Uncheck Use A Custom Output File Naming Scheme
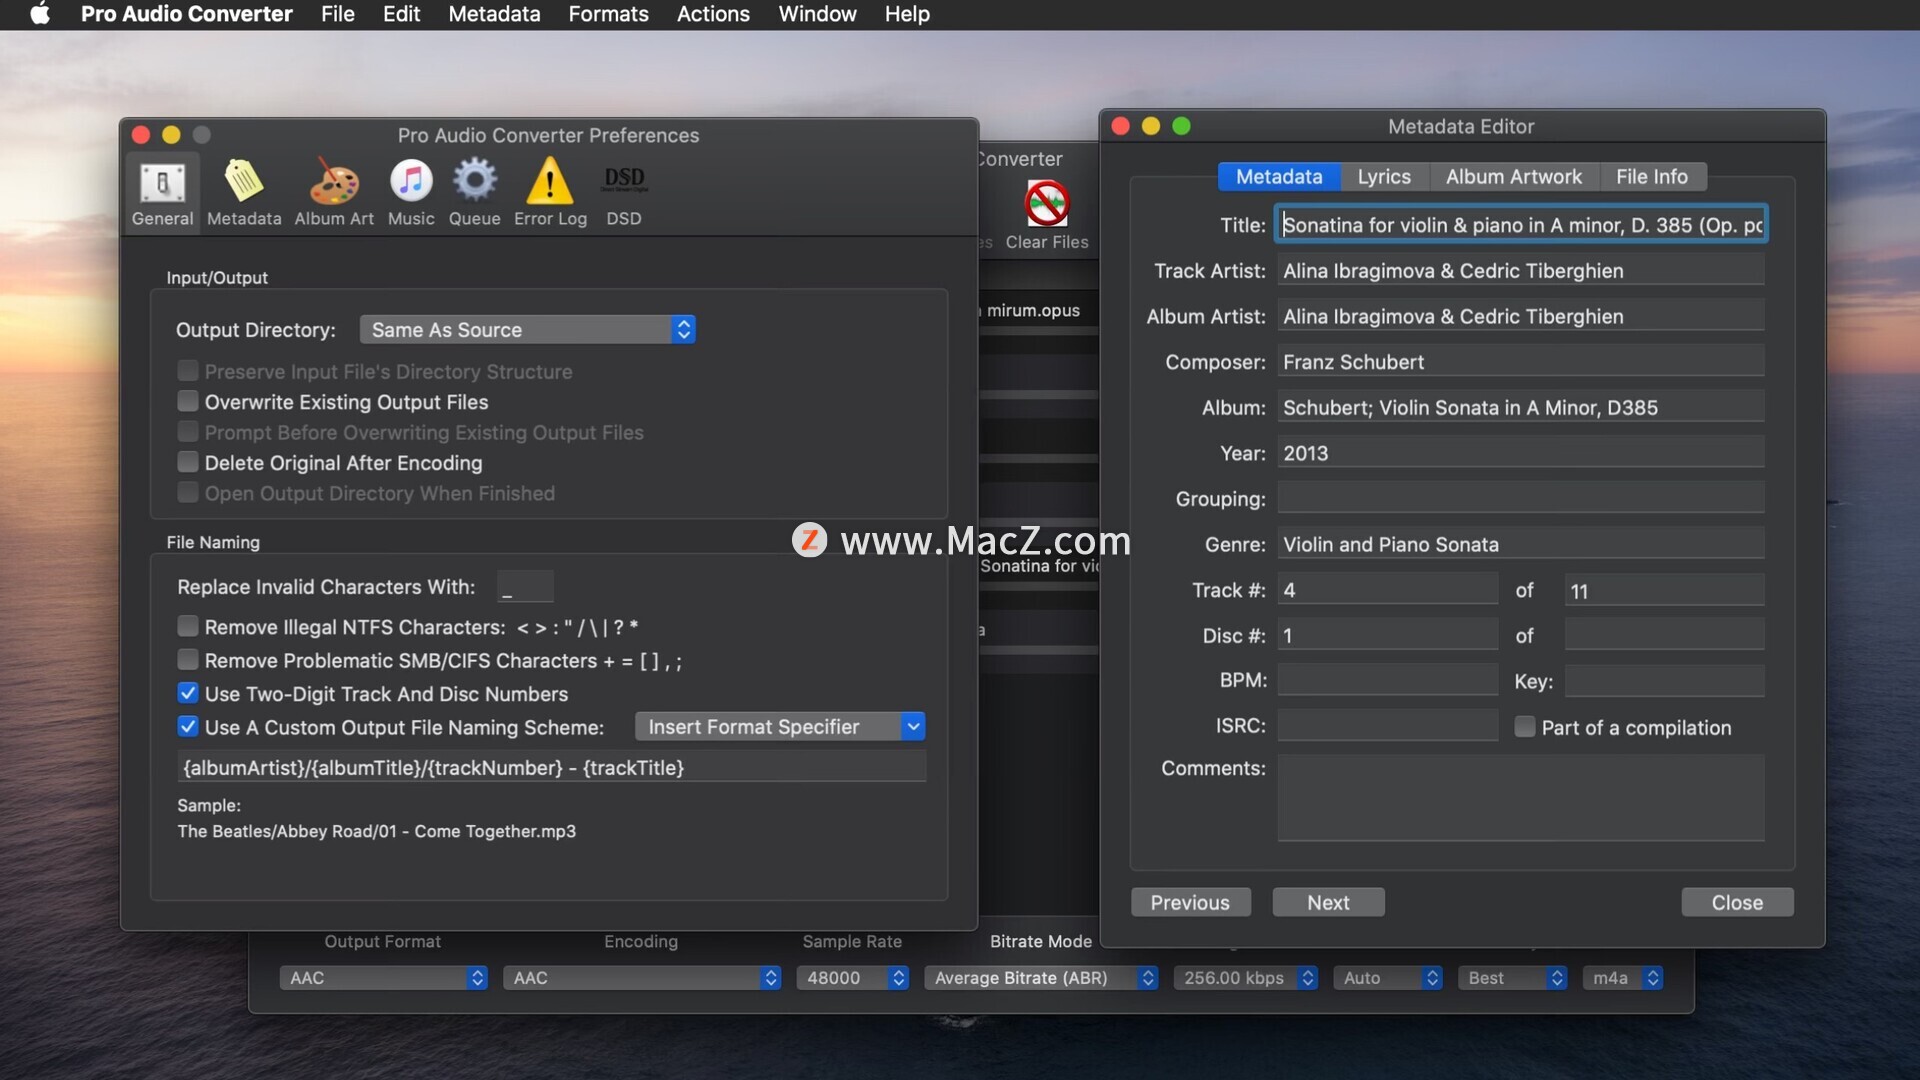 click(x=188, y=727)
